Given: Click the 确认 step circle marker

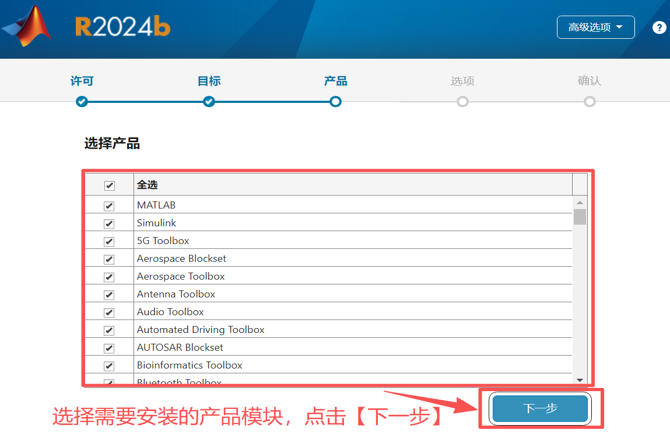Looking at the screenshot, I should [x=590, y=102].
